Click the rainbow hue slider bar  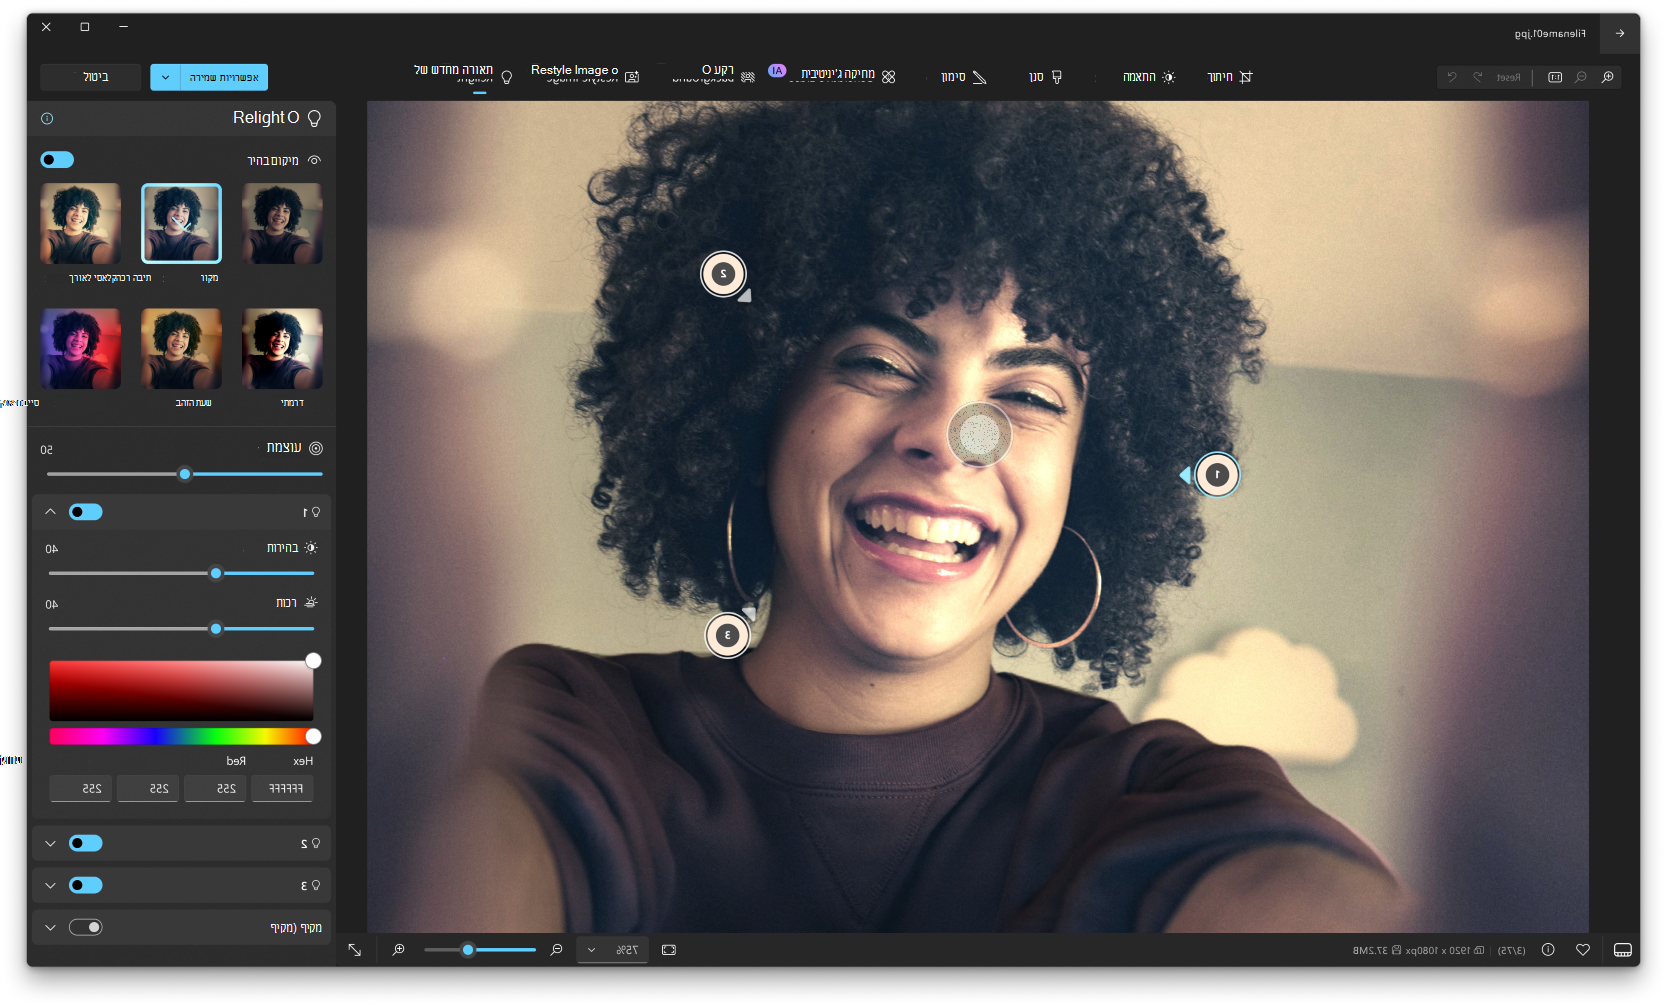182,736
